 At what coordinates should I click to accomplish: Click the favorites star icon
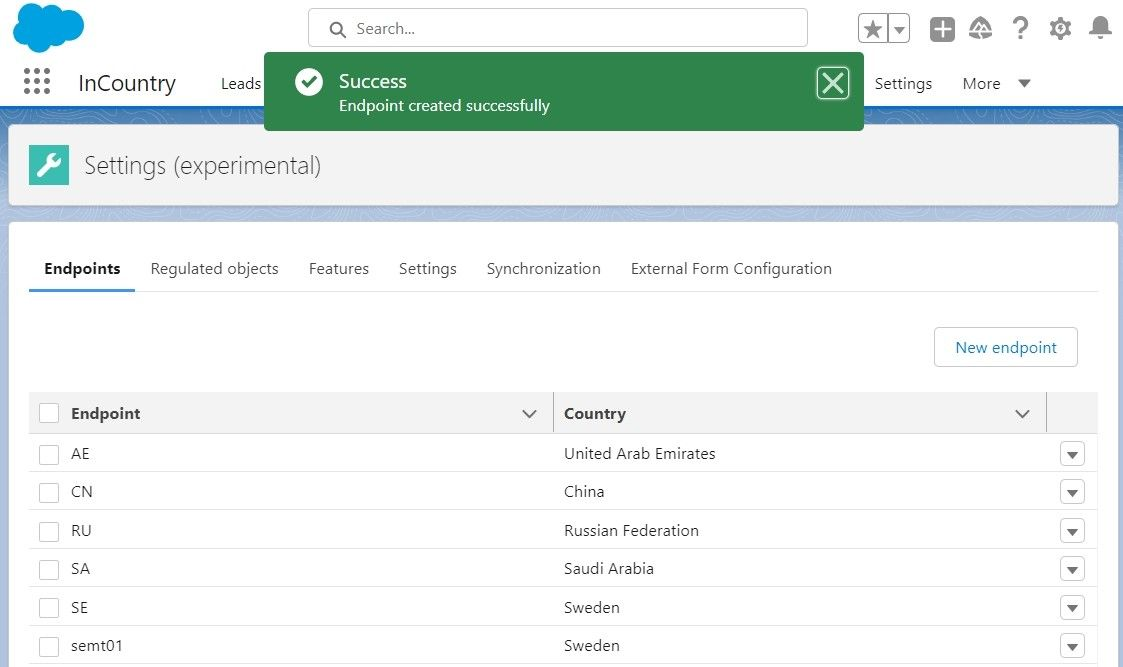(x=873, y=28)
